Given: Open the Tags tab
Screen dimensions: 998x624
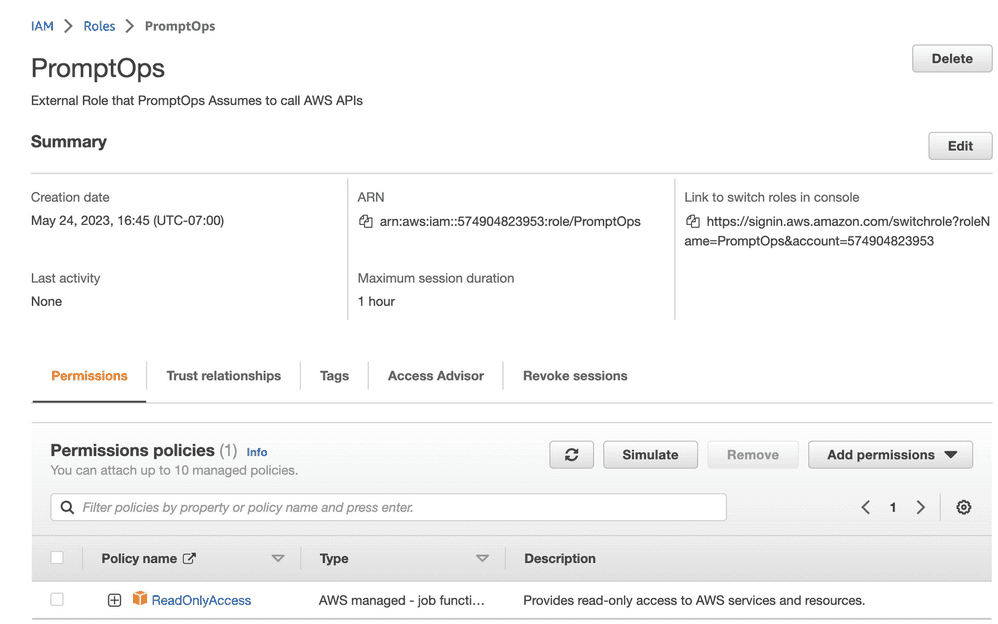Looking at the screenshot, I should click(334, 376).
